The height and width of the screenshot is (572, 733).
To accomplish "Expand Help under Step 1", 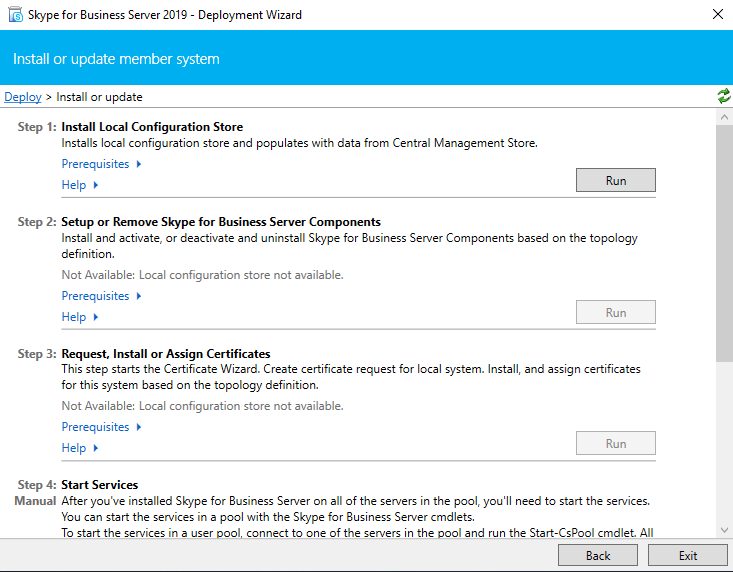I will click(x=80, y=185).
